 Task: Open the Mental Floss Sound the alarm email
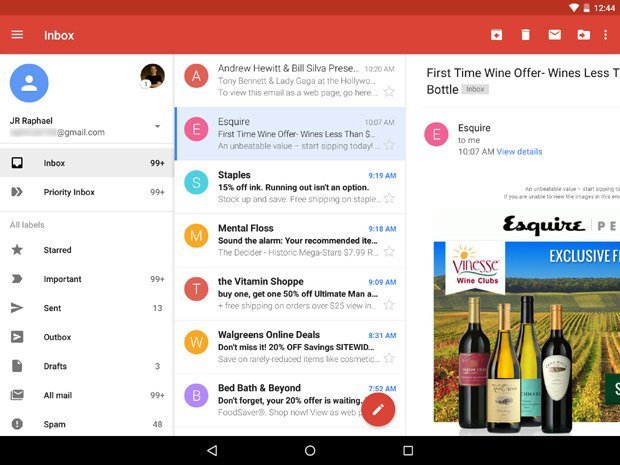pos(290,240)
